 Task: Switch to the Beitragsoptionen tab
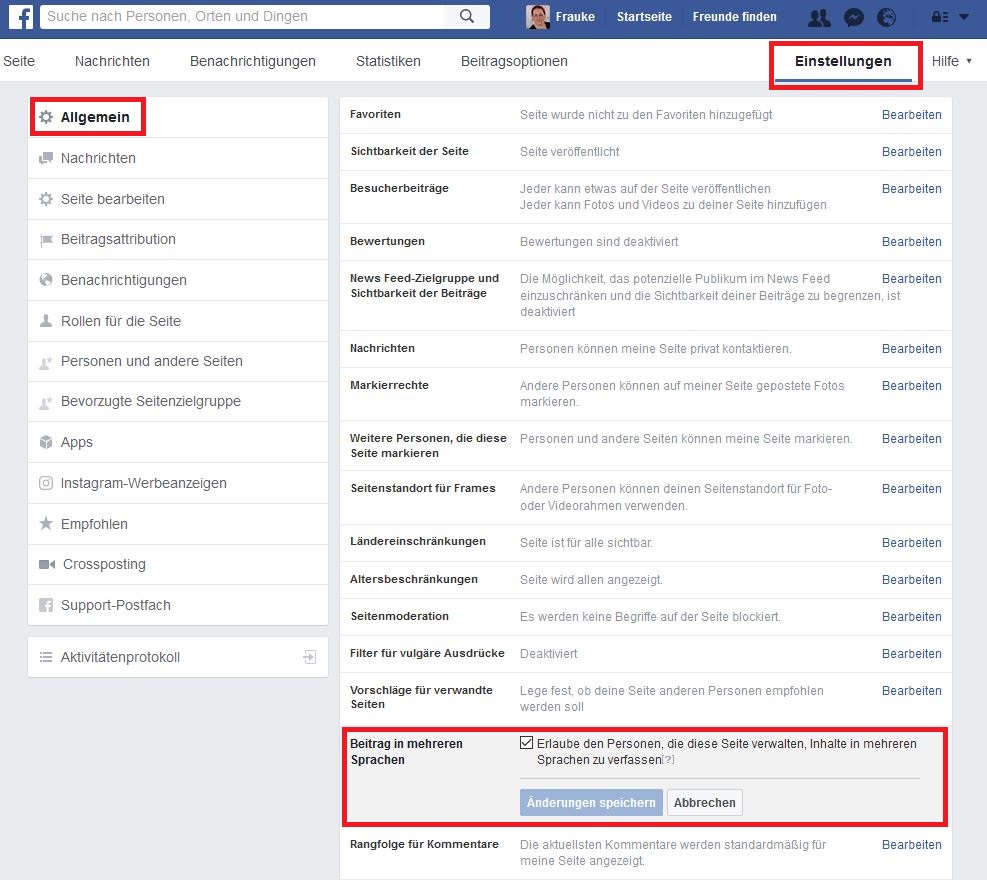[x=514, y=61]
